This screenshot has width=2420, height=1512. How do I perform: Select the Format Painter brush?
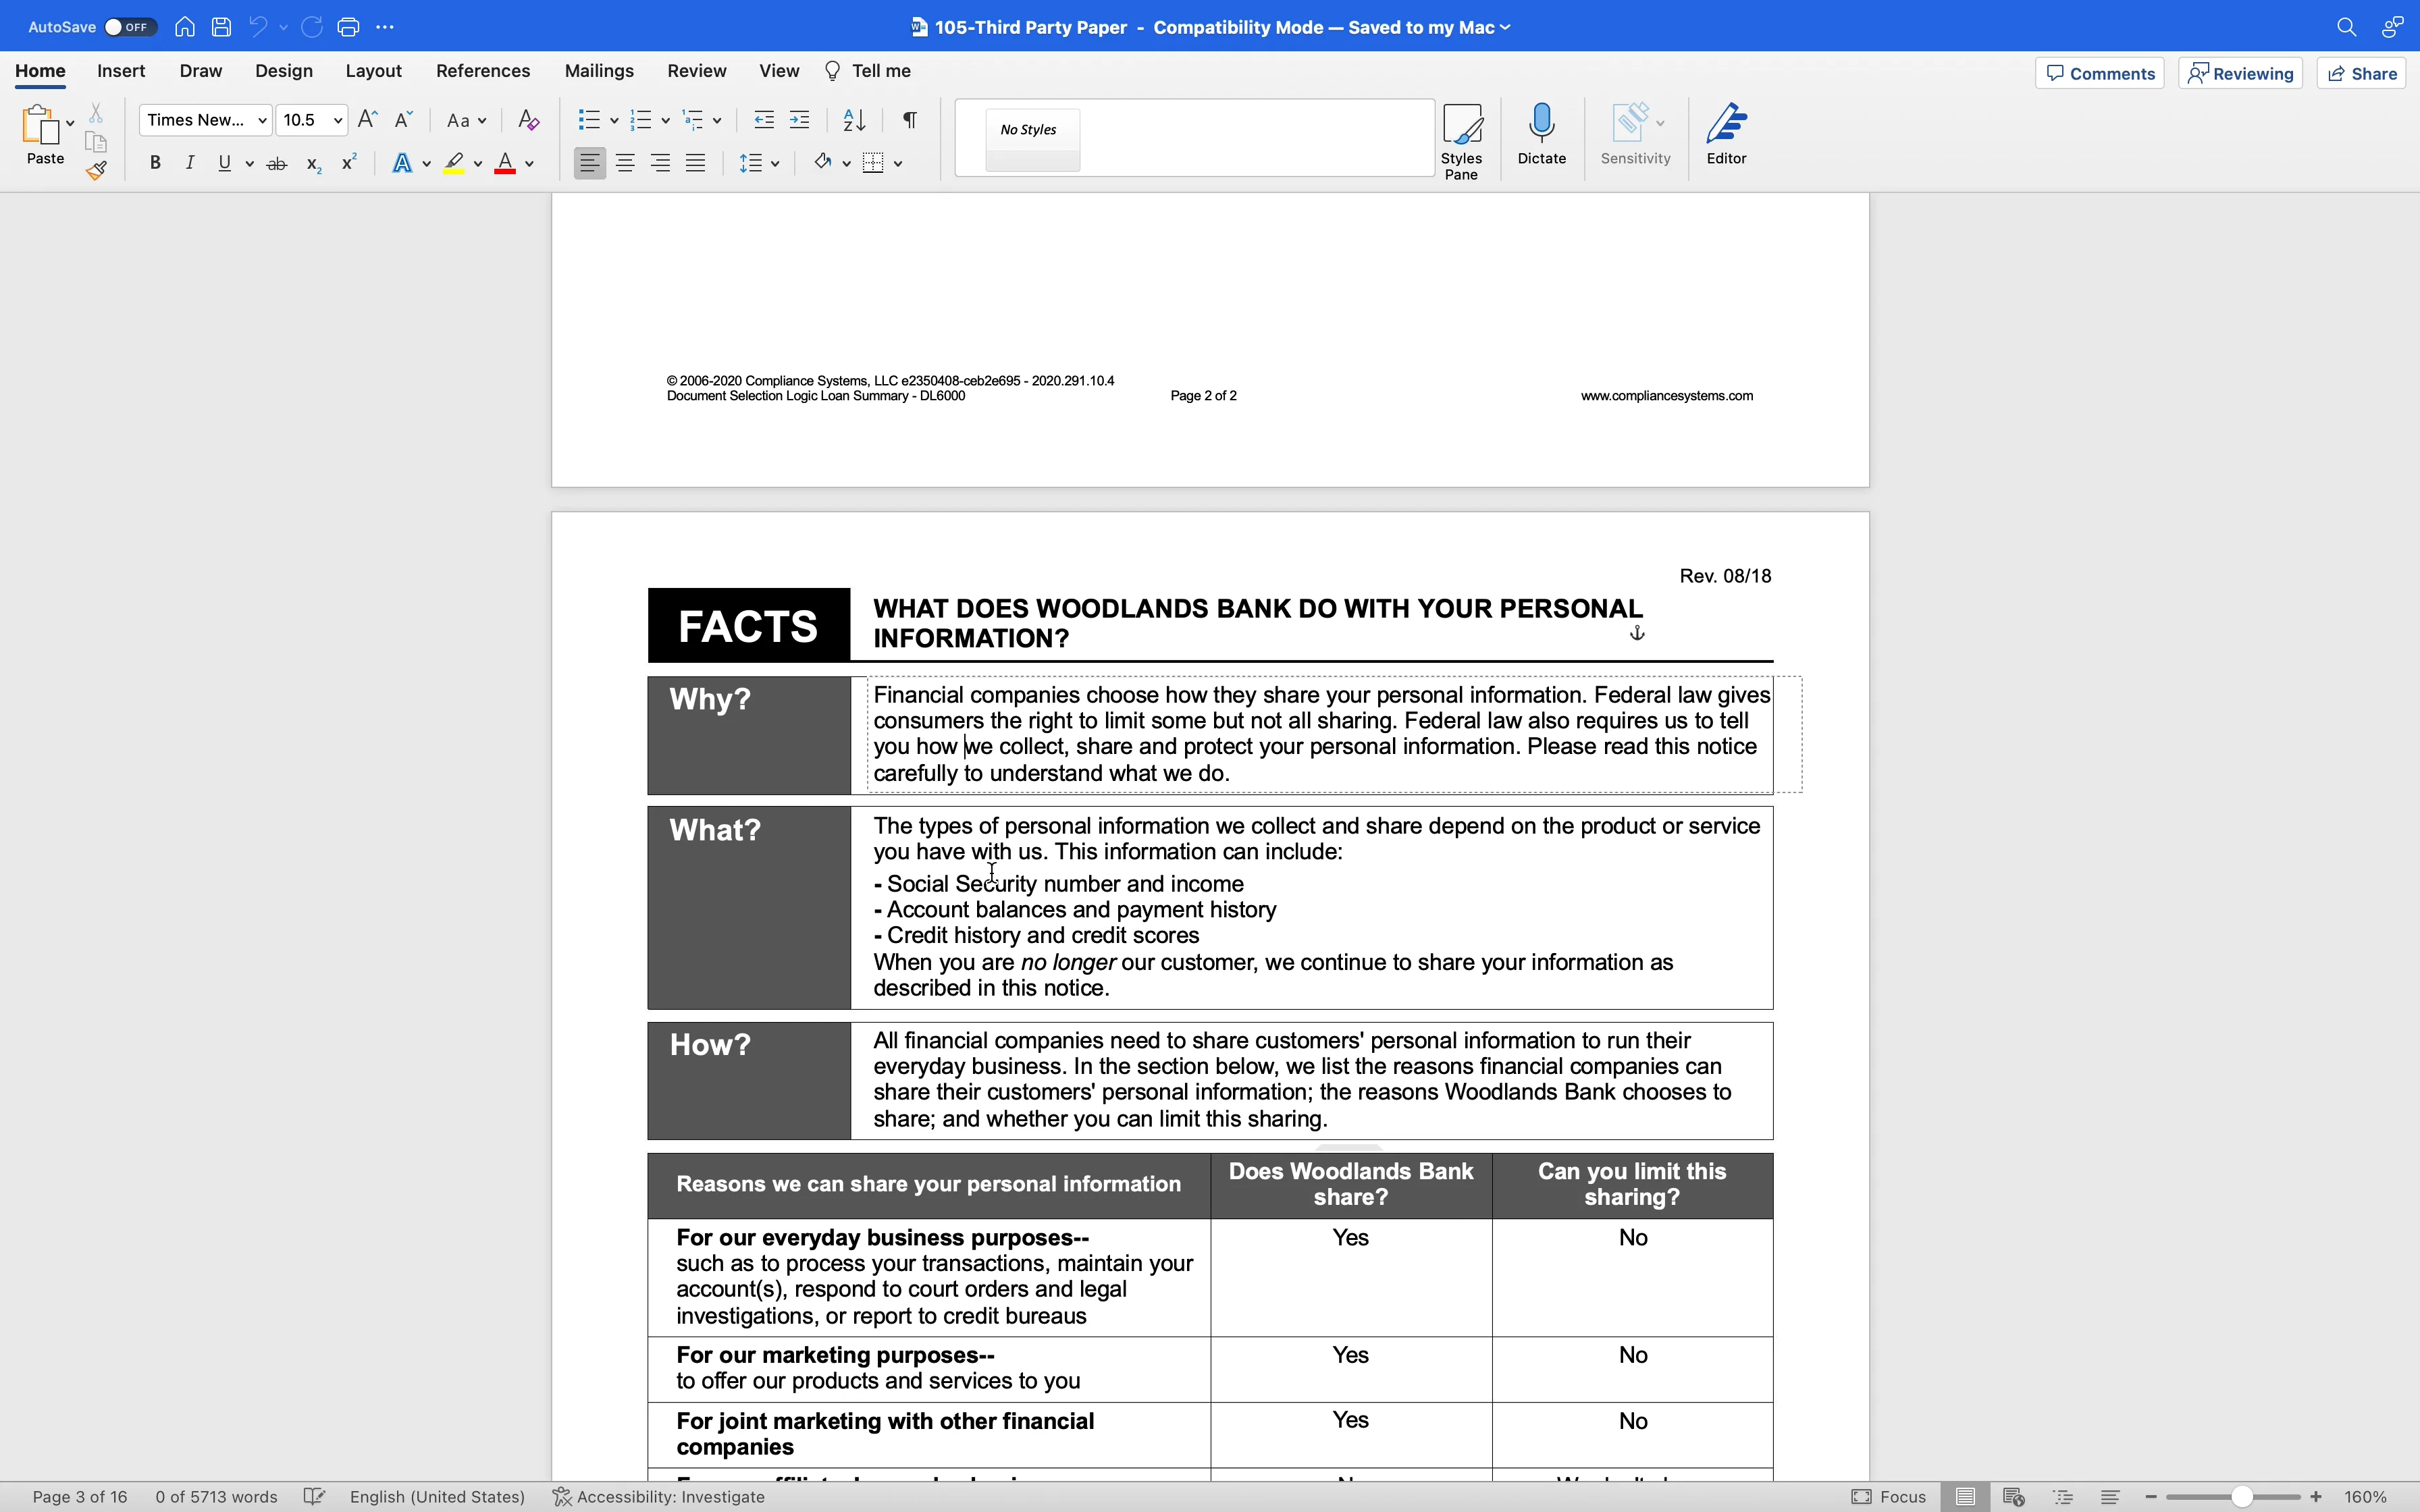click(x=96, y=171)
